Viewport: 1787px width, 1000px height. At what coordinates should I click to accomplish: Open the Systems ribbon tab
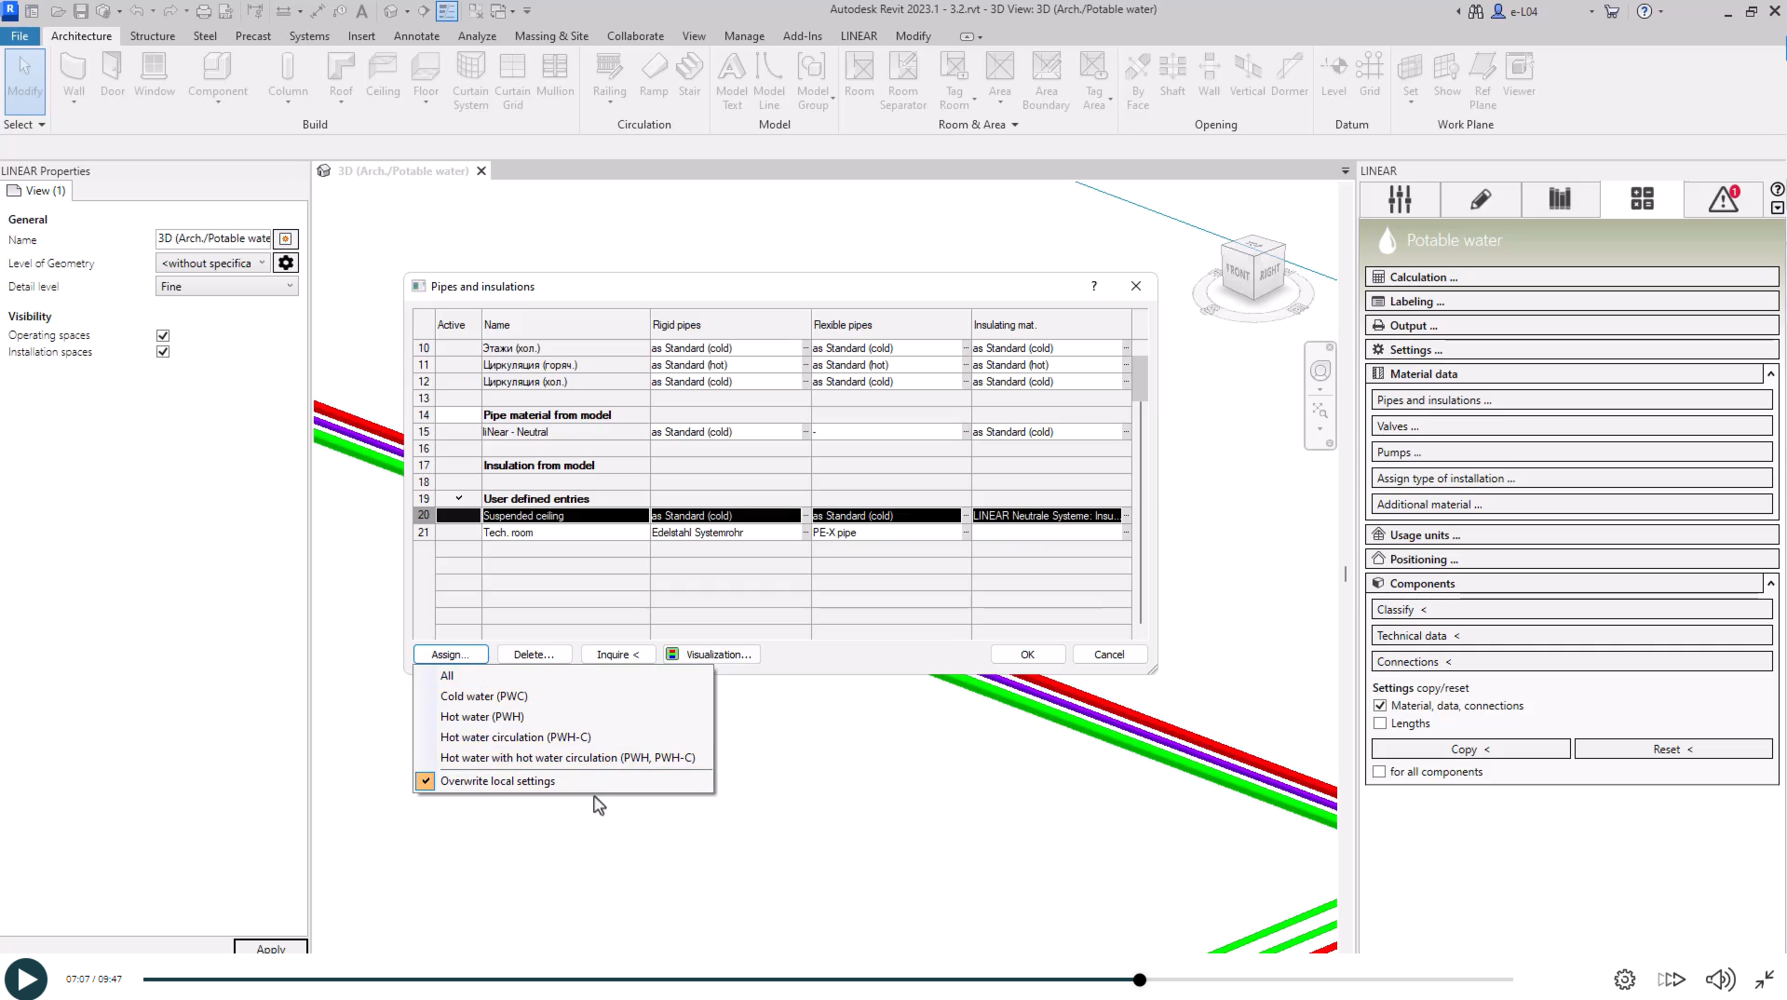pos(308,36)
